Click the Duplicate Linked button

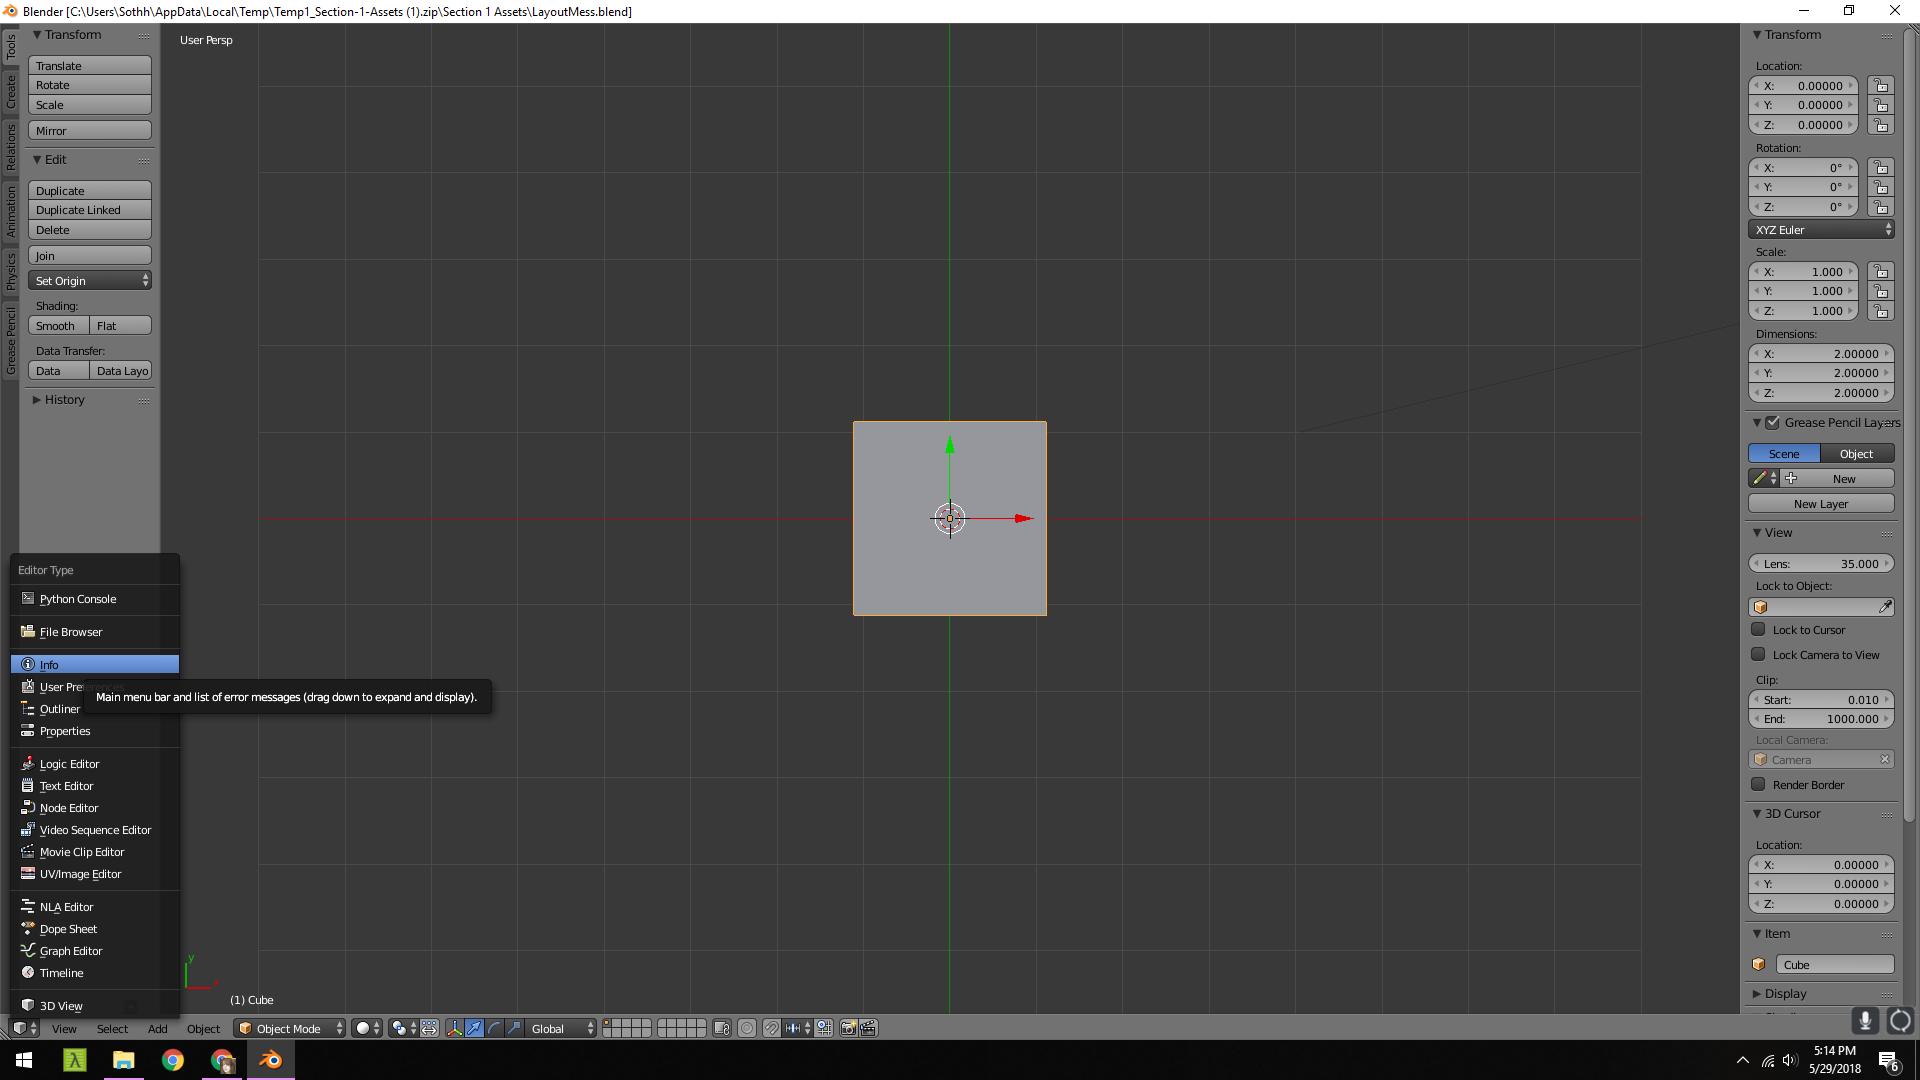pyautogui.click(x=90, y=210)
